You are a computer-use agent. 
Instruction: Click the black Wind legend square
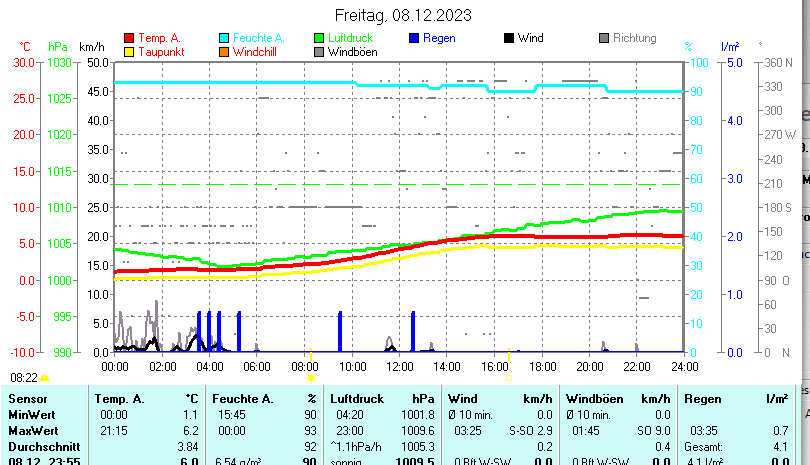509,38
